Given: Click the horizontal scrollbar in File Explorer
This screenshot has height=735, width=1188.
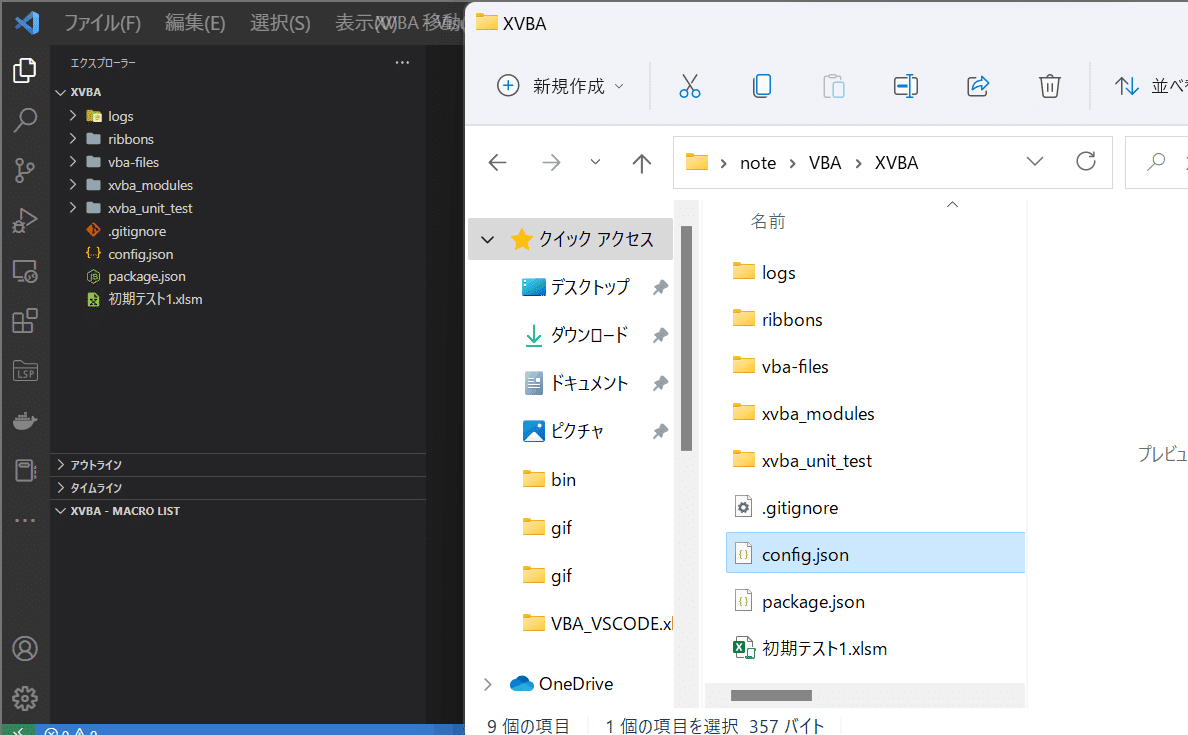Looking at the screenshot, I should click(770, 695).
